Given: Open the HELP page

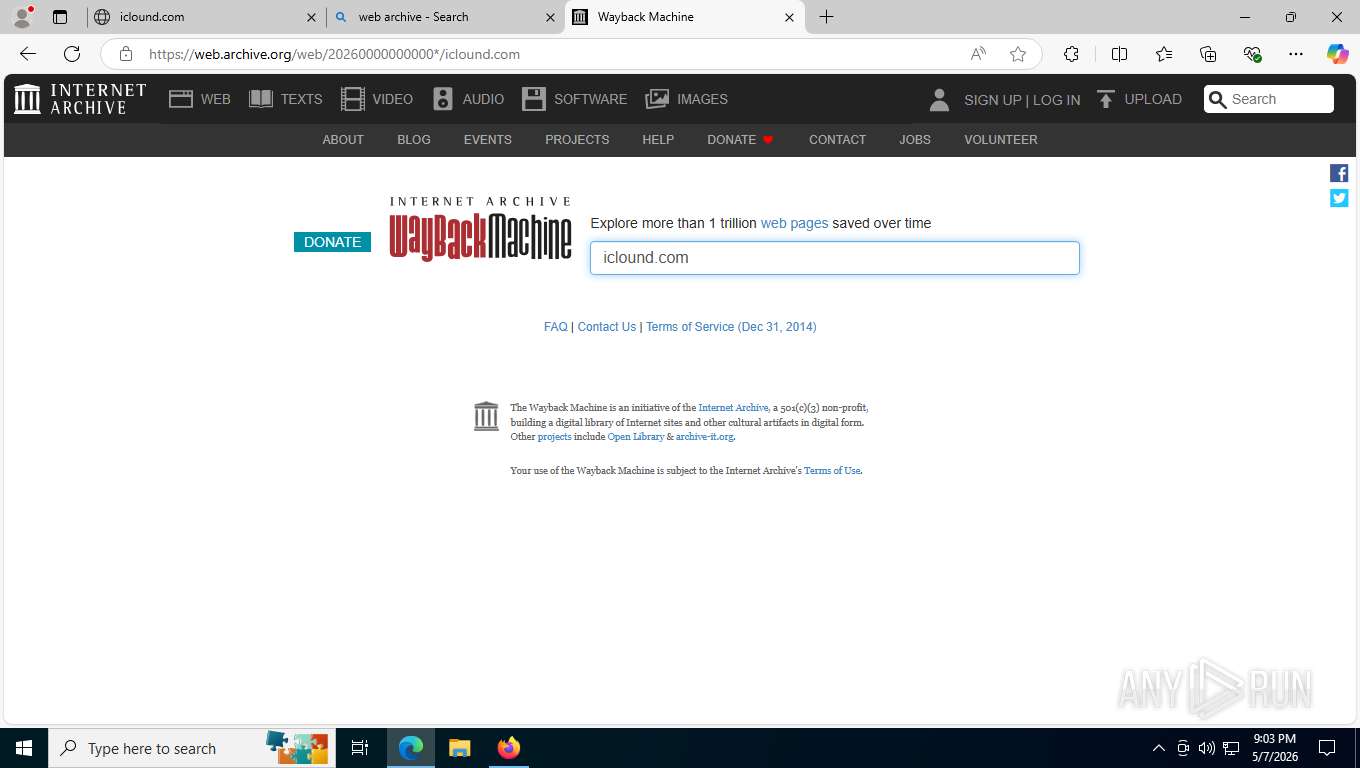Looking at the screenshot, I should 658,140.
